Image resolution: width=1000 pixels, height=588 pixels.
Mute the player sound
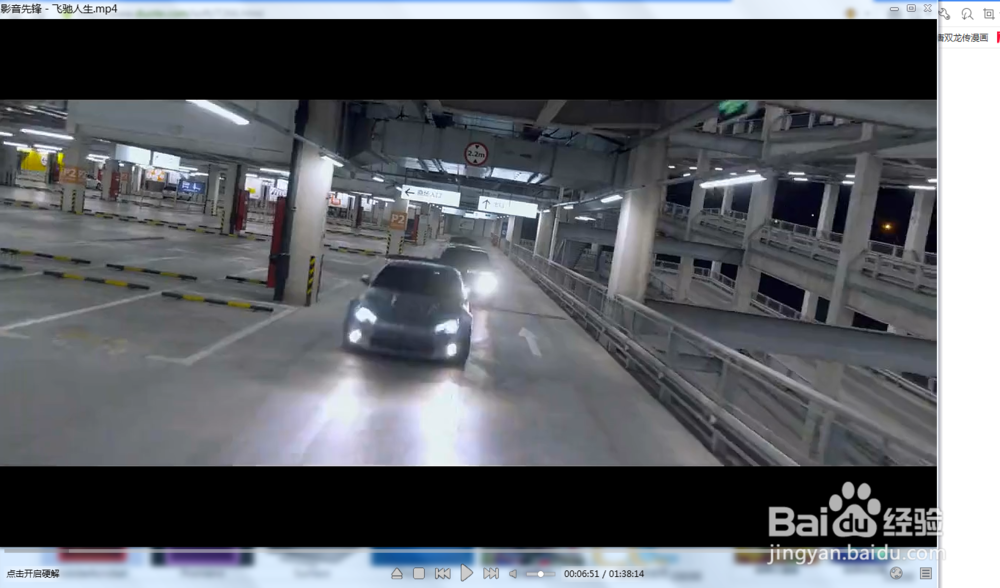[513, 573]
